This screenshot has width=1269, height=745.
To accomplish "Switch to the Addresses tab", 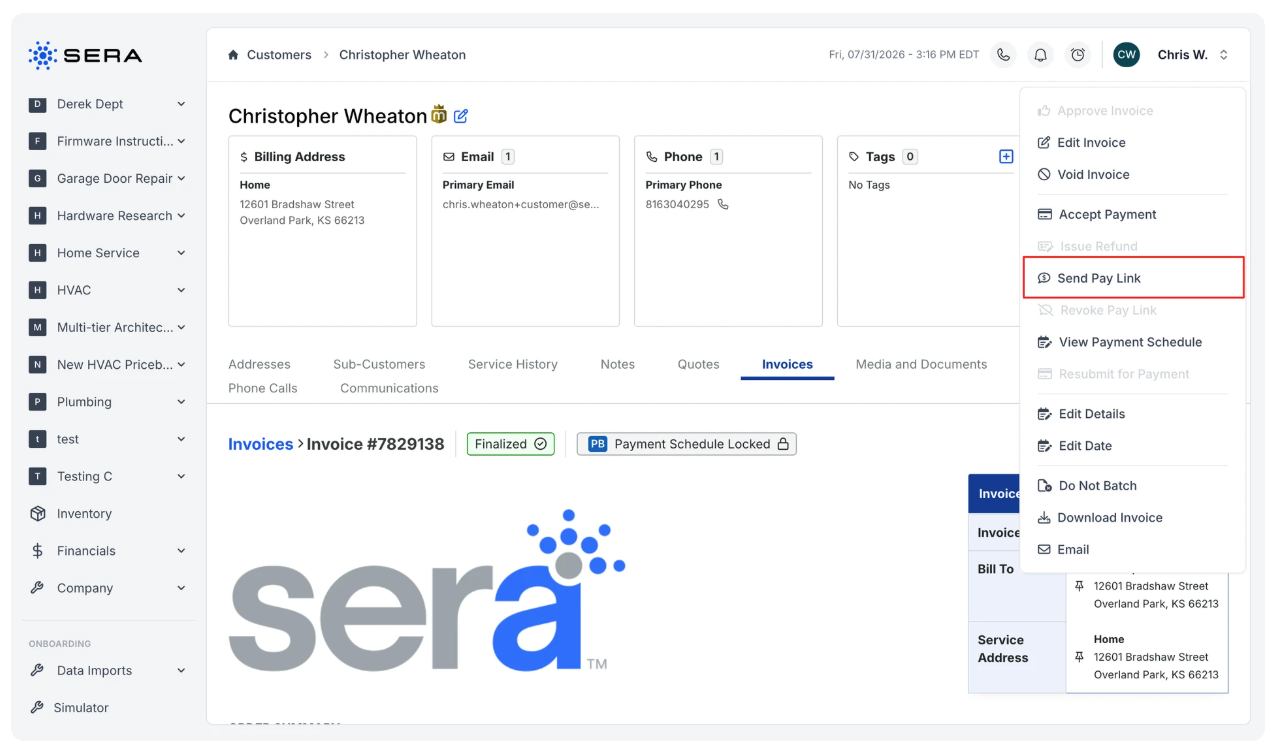I will click(259, 364).
